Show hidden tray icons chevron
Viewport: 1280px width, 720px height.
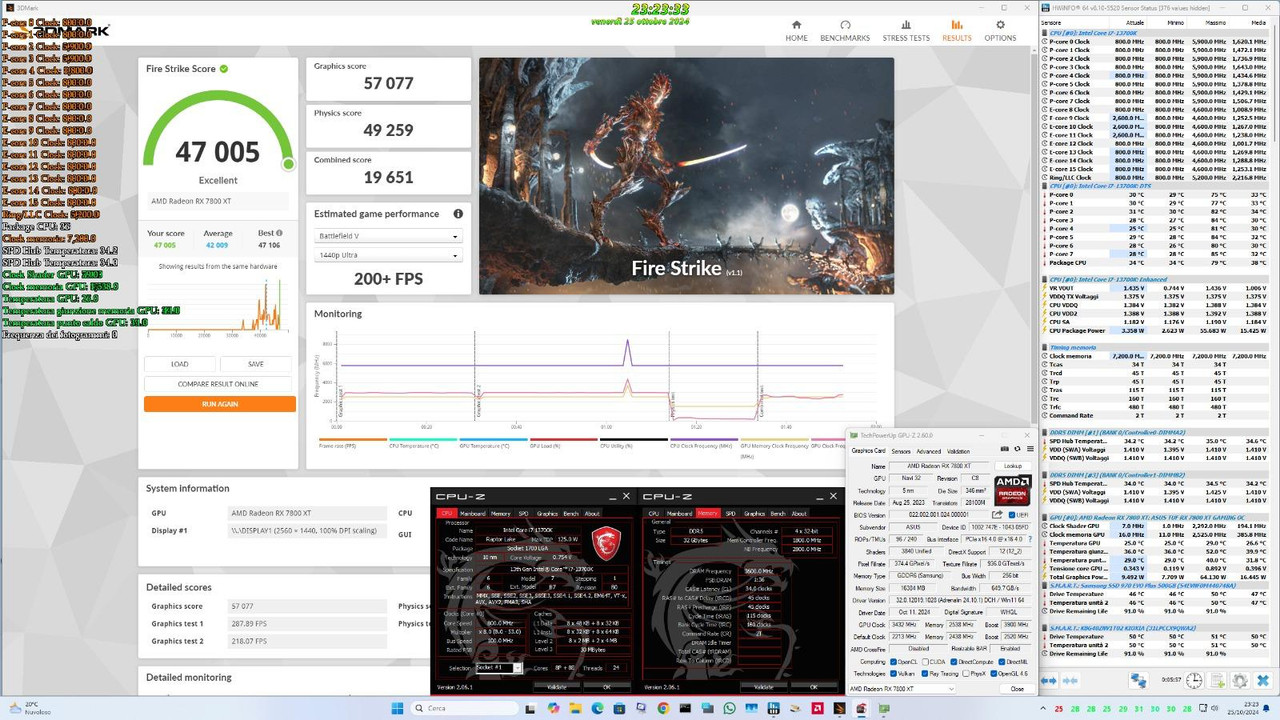pos(1044,708)
